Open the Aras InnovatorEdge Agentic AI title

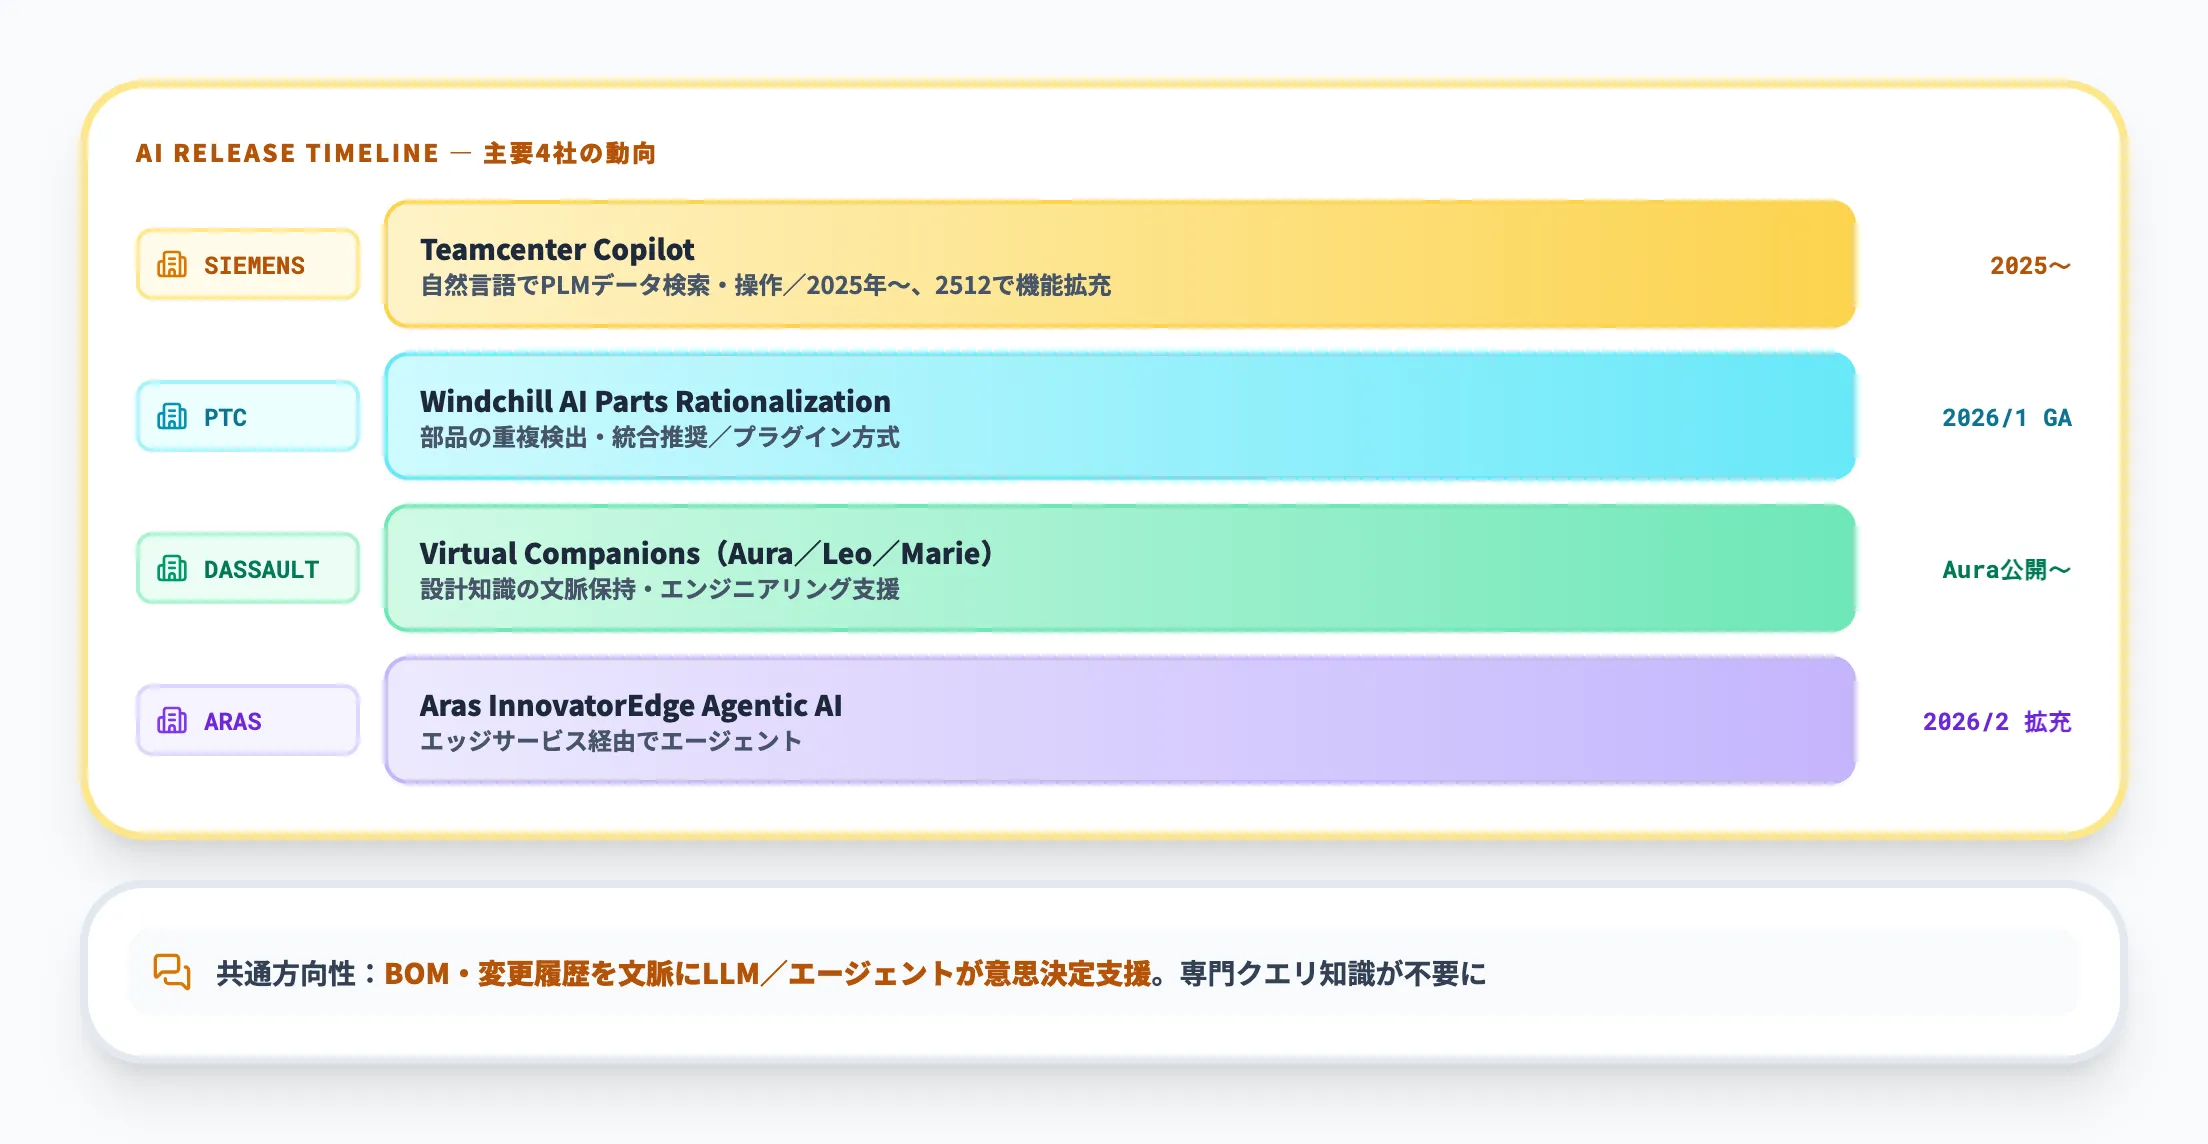point(631,705)
